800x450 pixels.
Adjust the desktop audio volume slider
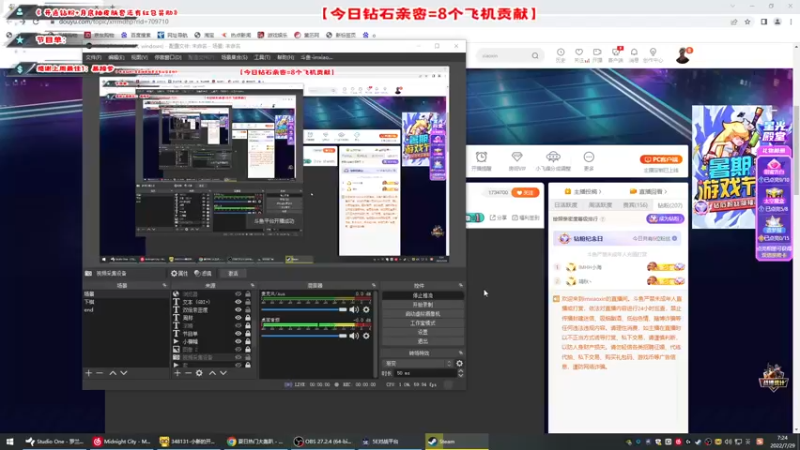pyautogui.click(x=304, y=336)
